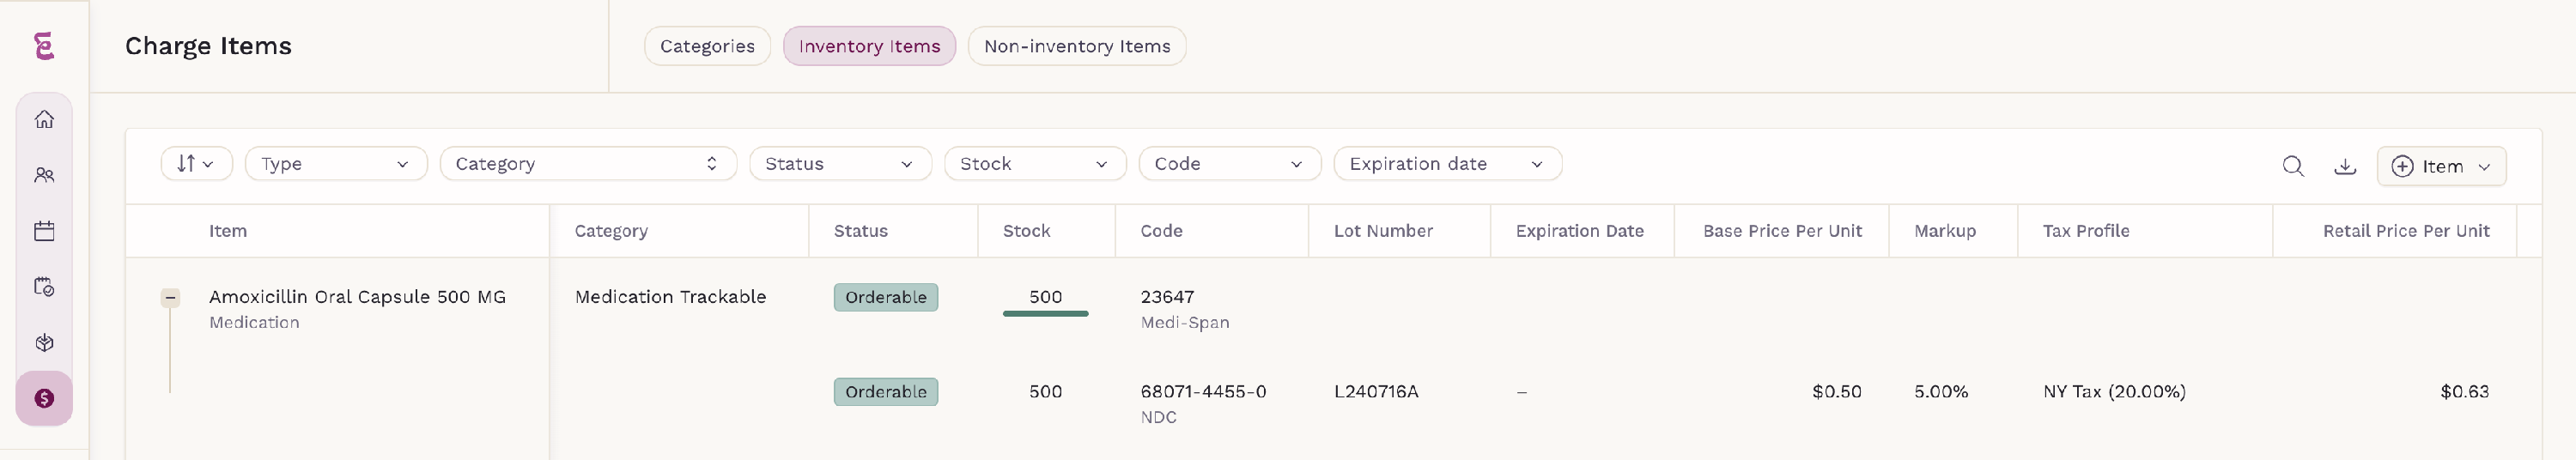Click the Amoxicillin stock level bar
2576x460 pixels.
coord(1045,314)
